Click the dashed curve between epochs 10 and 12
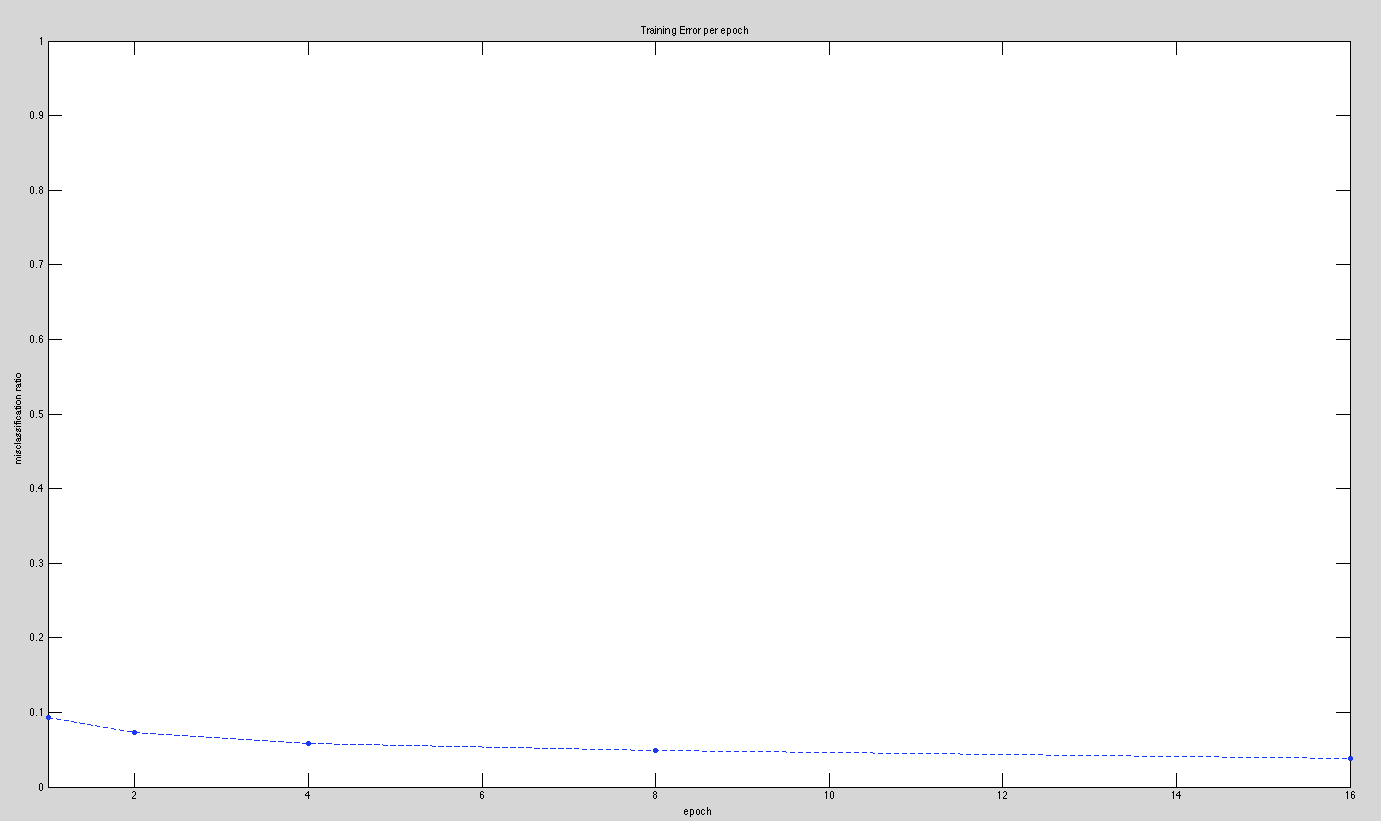1381x821 pixels. [x=915, y=753]
